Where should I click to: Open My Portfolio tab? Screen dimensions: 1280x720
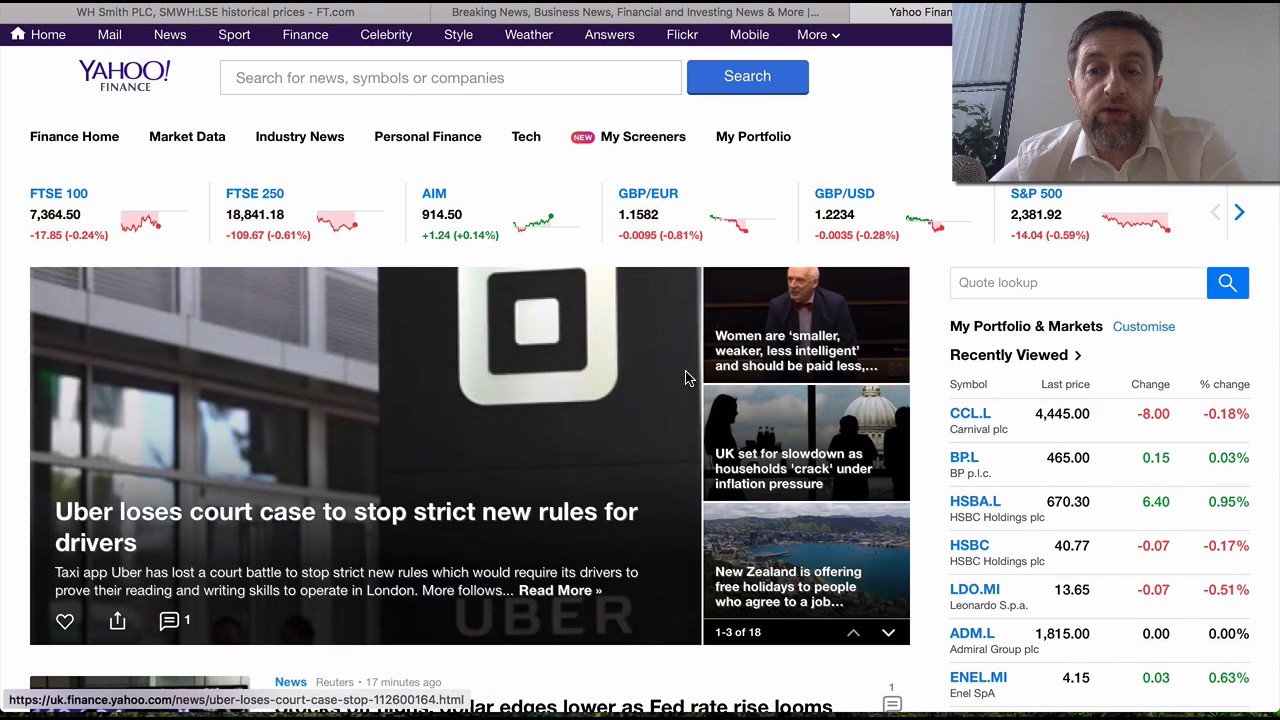(753, 137)
